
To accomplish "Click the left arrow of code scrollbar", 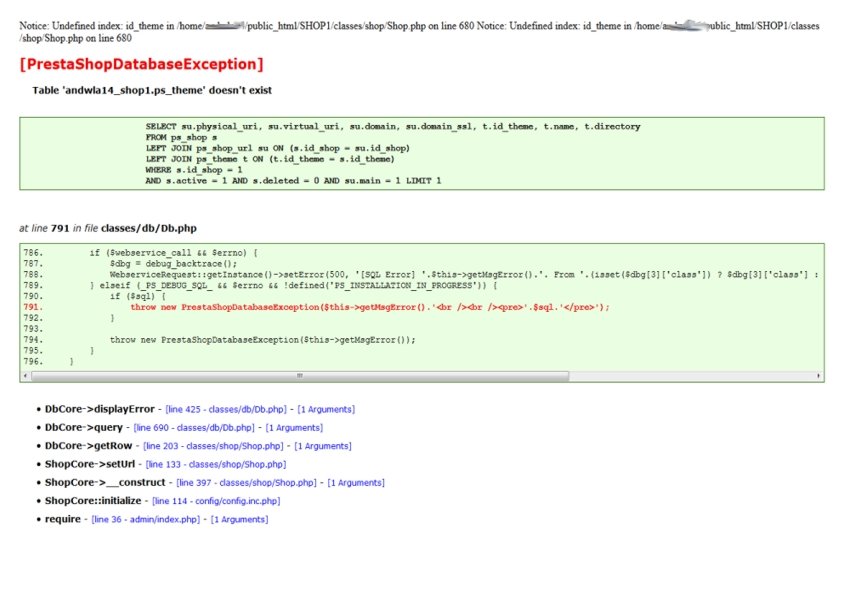I will 25,376.
